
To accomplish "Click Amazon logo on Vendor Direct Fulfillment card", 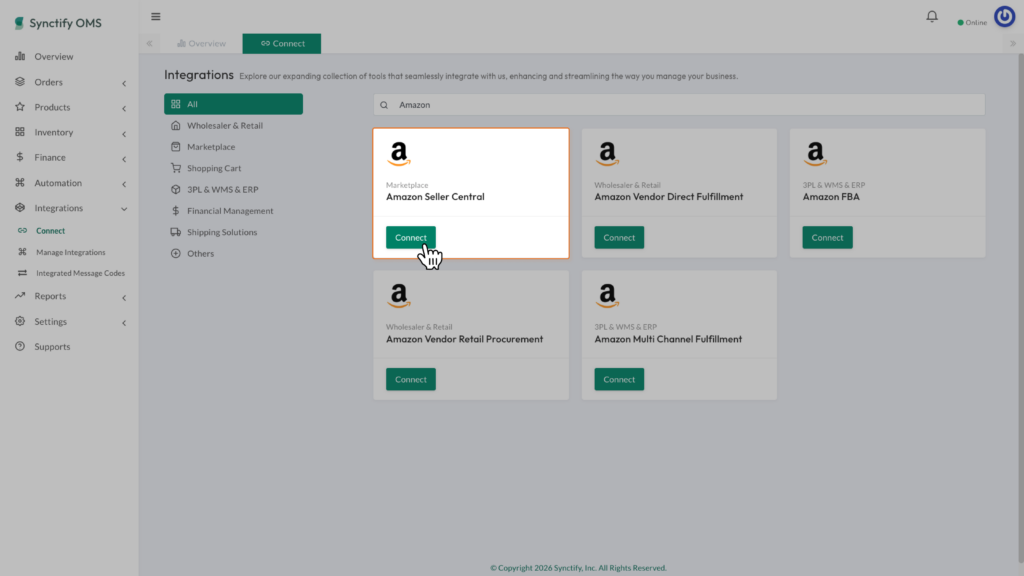I will click(607, 154).
